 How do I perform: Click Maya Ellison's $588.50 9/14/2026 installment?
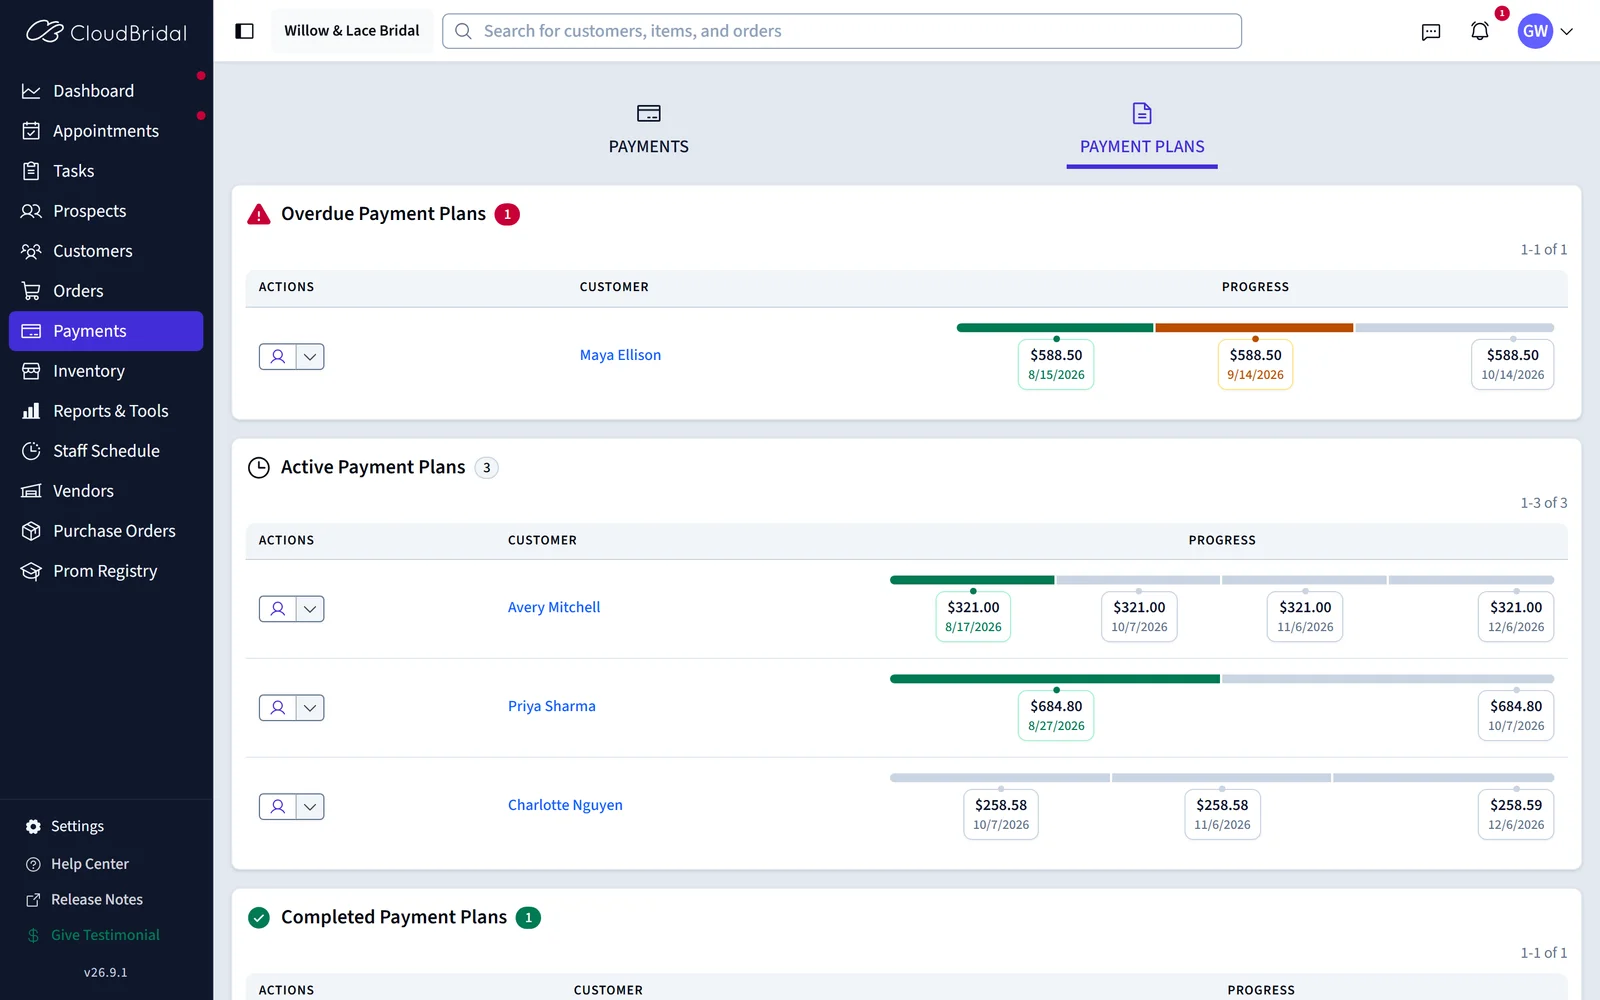[x=1255, y=364]
